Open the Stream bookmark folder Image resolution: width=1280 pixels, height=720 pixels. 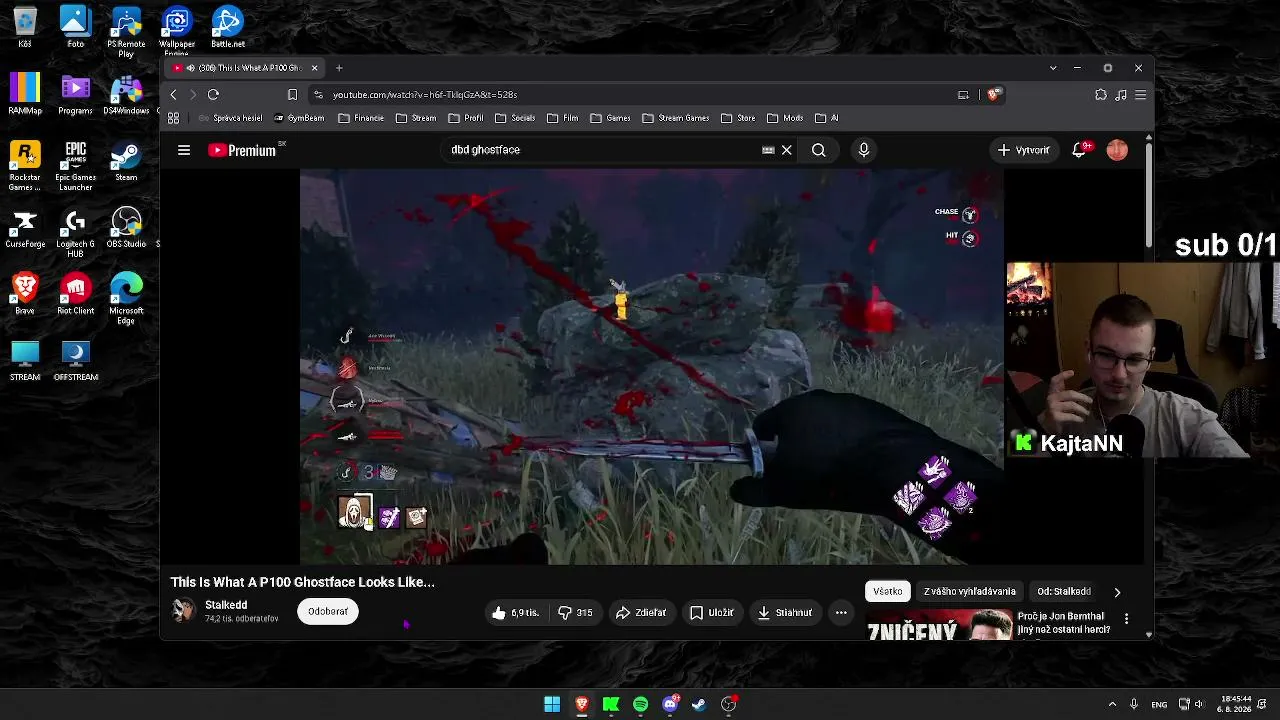pyautogui.click(x=416, y=118)
